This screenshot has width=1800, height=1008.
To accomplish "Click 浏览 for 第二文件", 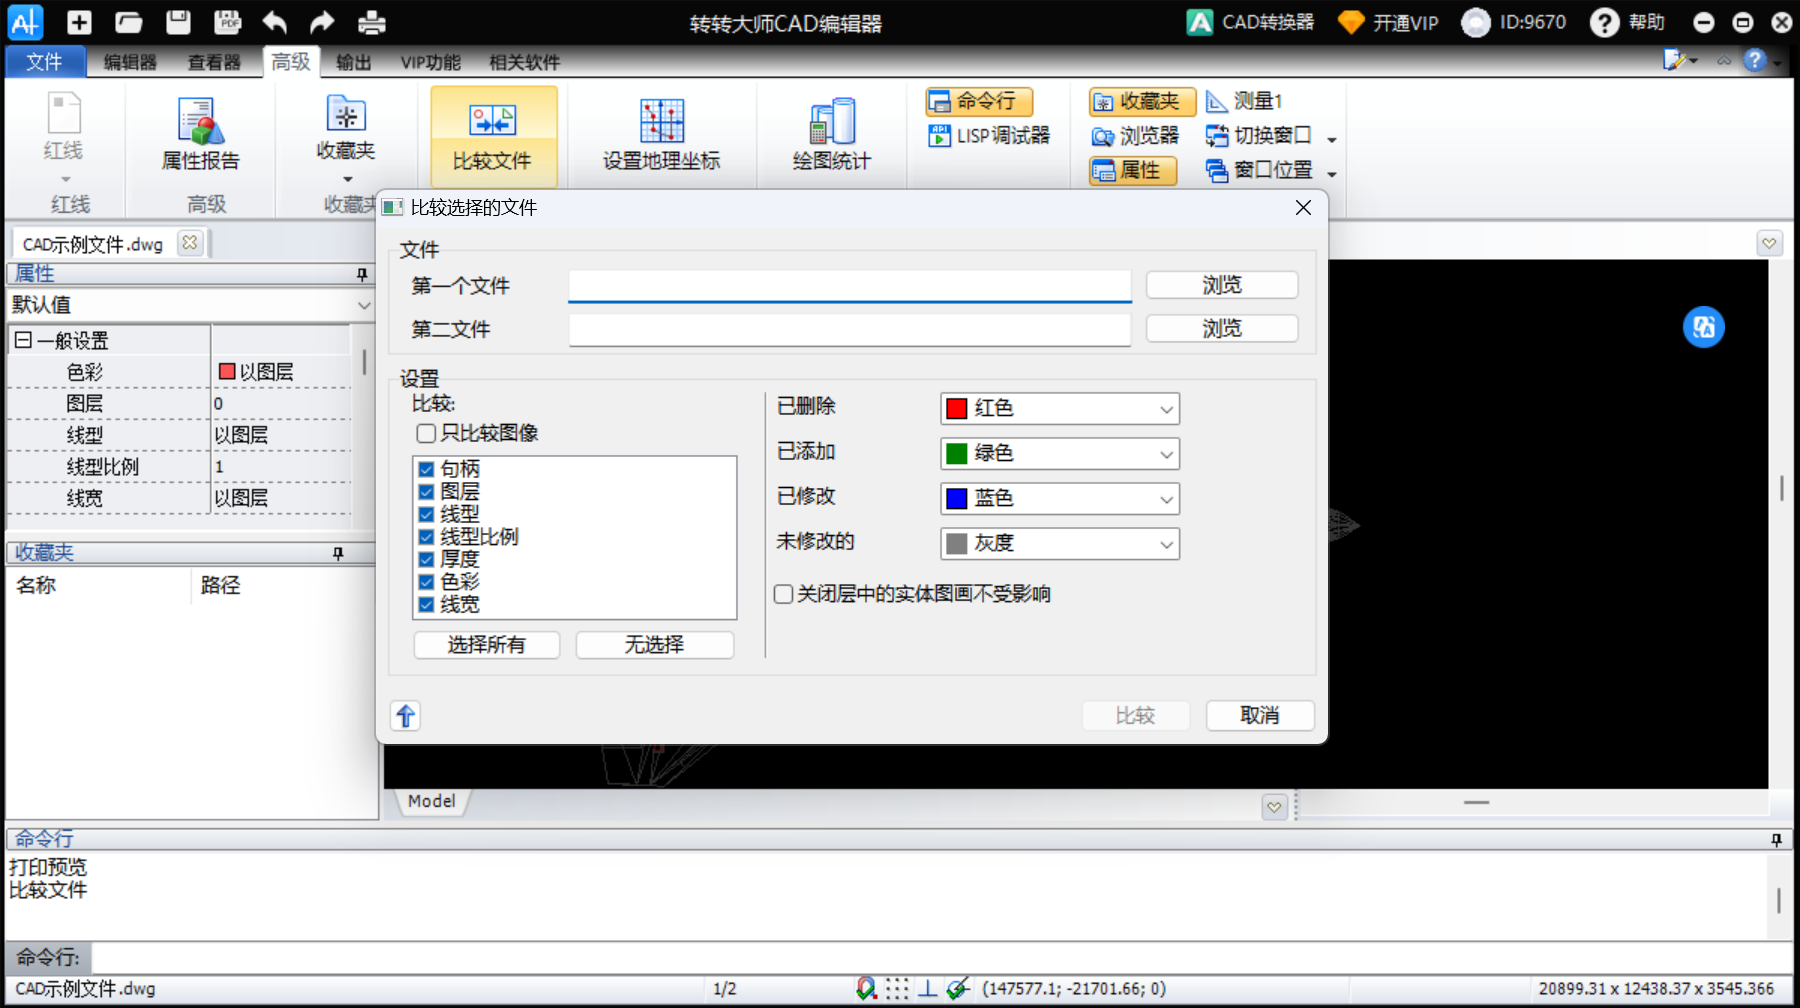I will click(x=1222, y=328).
